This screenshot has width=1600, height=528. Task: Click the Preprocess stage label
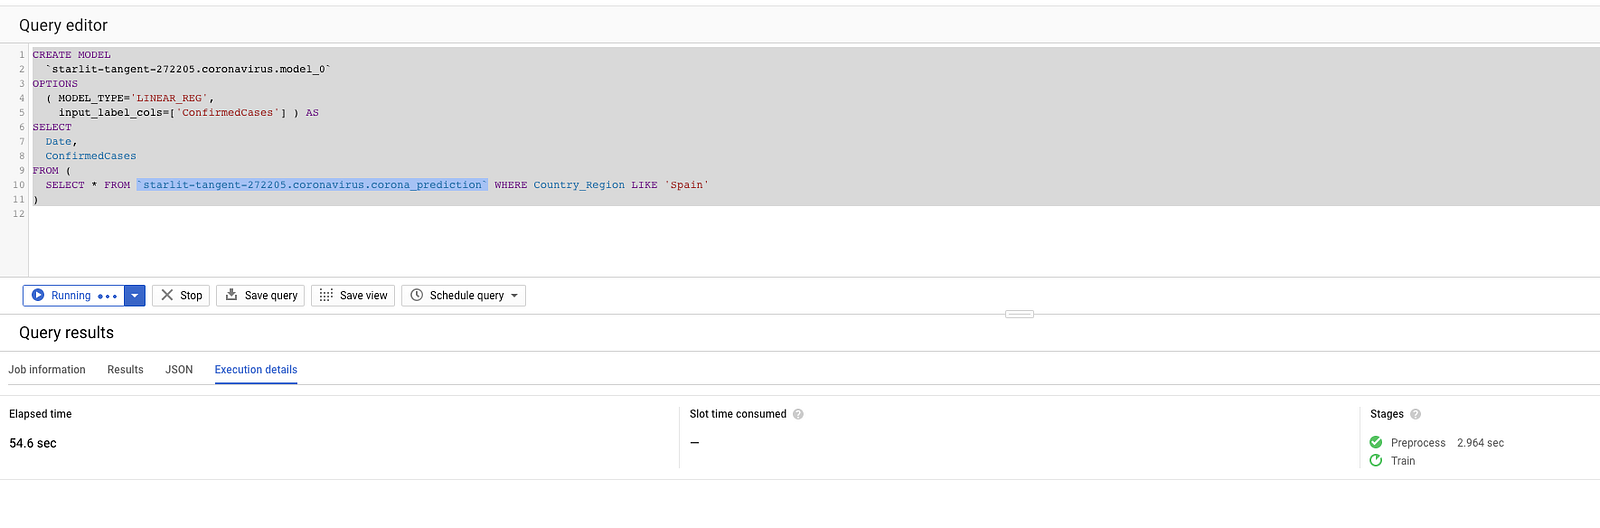click(1418, 443)
